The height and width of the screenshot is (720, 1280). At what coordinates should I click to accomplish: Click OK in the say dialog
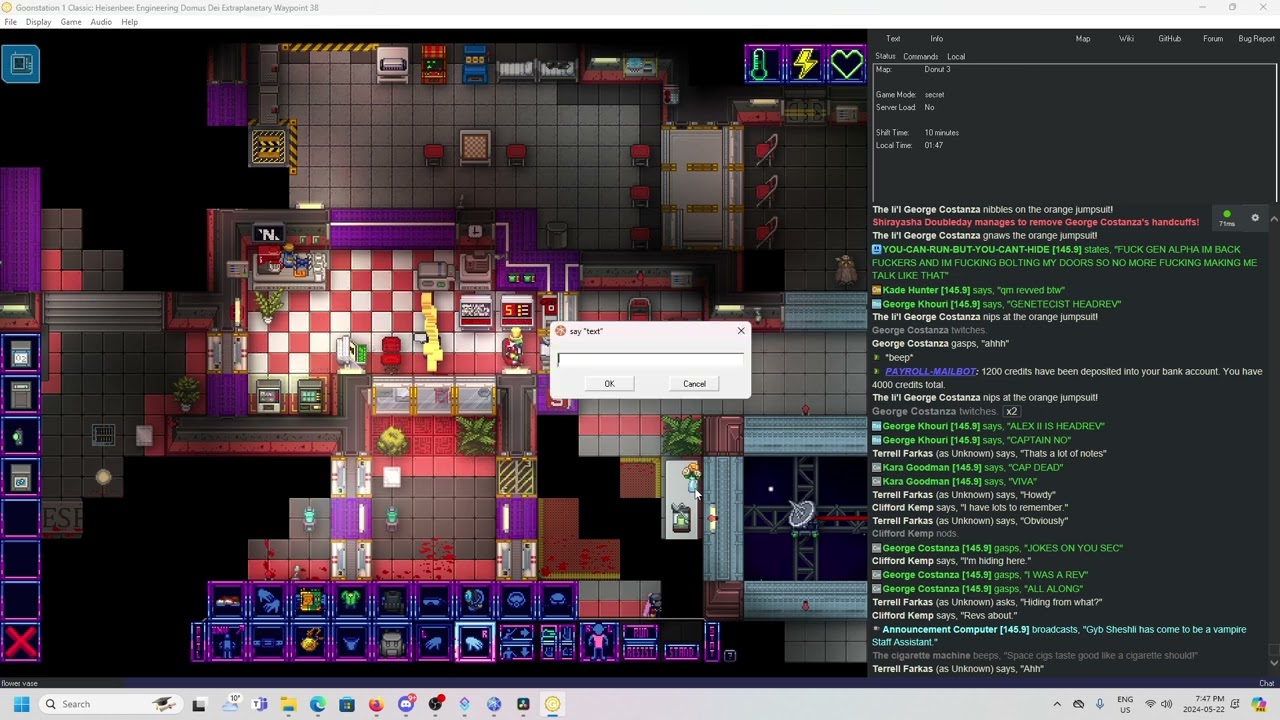point(609,384)
